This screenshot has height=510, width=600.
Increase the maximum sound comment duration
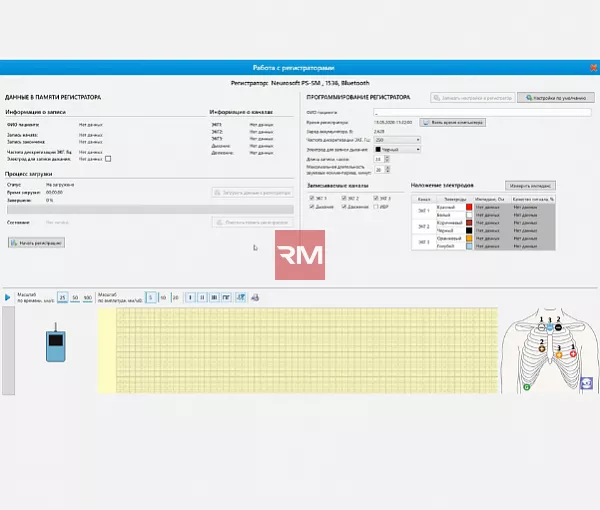click(x=388, y=167)
